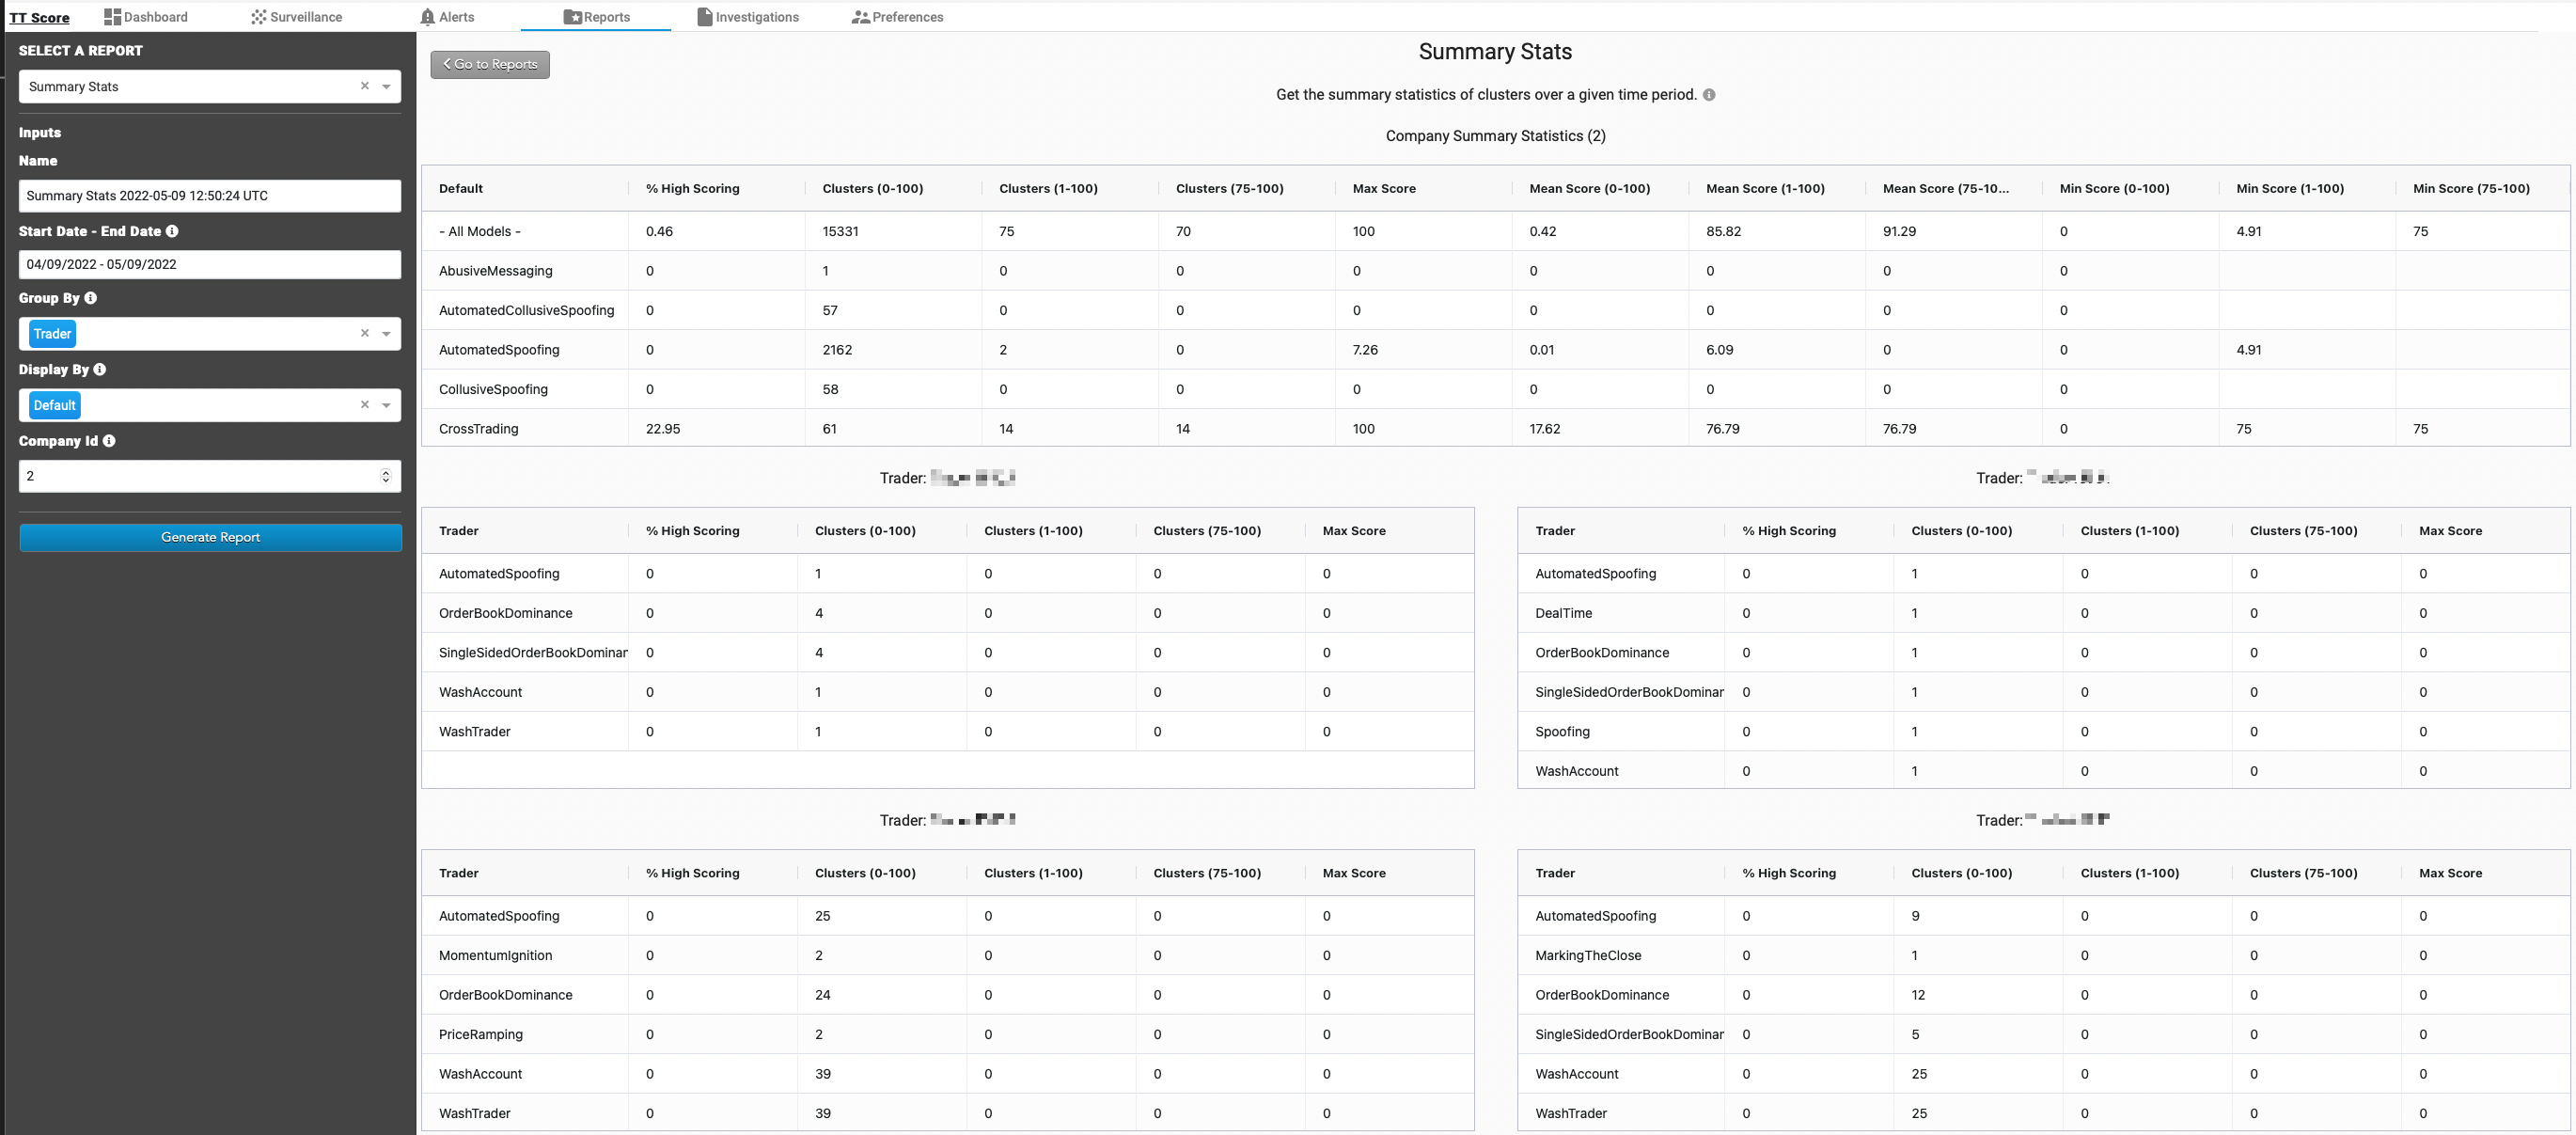Clear the Trader Group By selection
Image resolution: width=2576 pixels, height=1135 pixels.
click(x=365, y=333)
